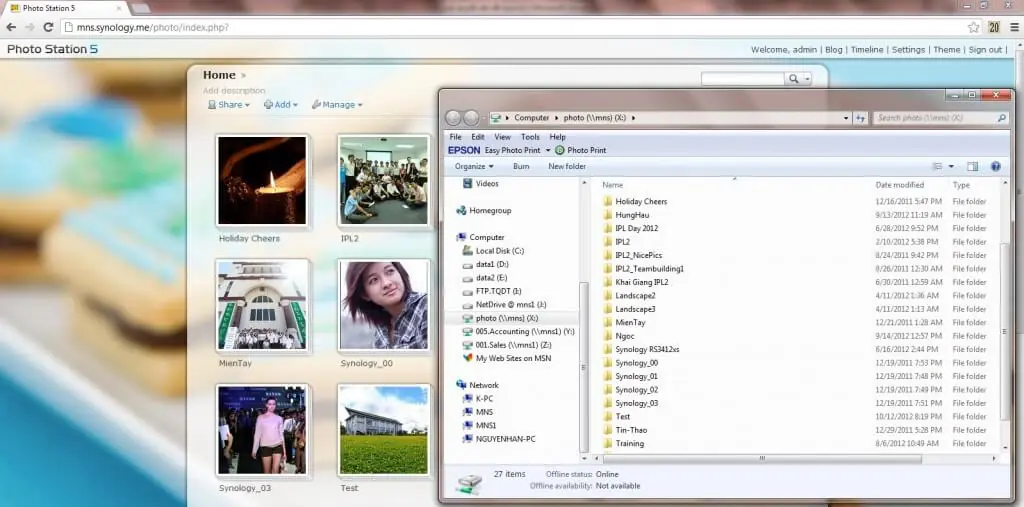1024x507 pixels.
Task: Open the Chrome menu icon
Action: pyautogui.click(x=1013, y=27)
